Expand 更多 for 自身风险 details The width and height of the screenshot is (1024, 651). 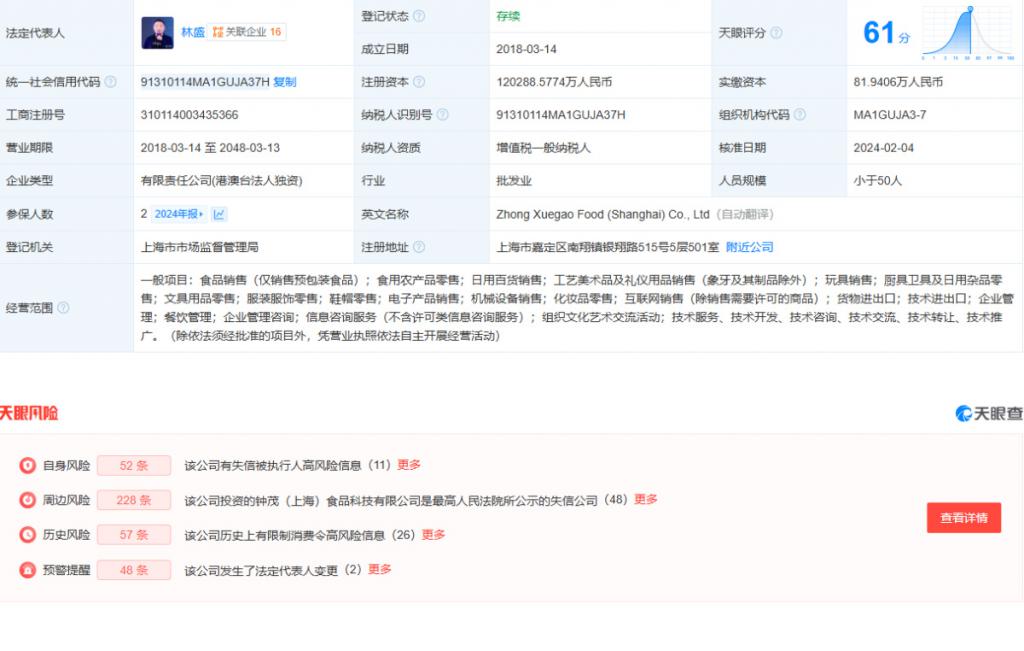click(x=409, y=465)
